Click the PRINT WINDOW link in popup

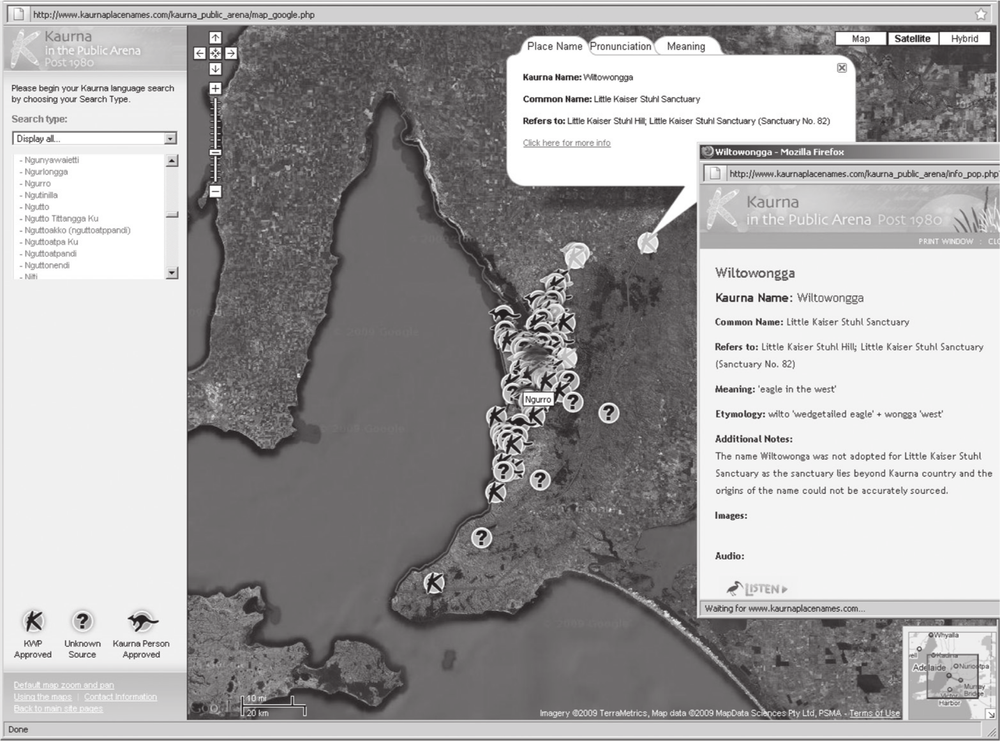946,242
